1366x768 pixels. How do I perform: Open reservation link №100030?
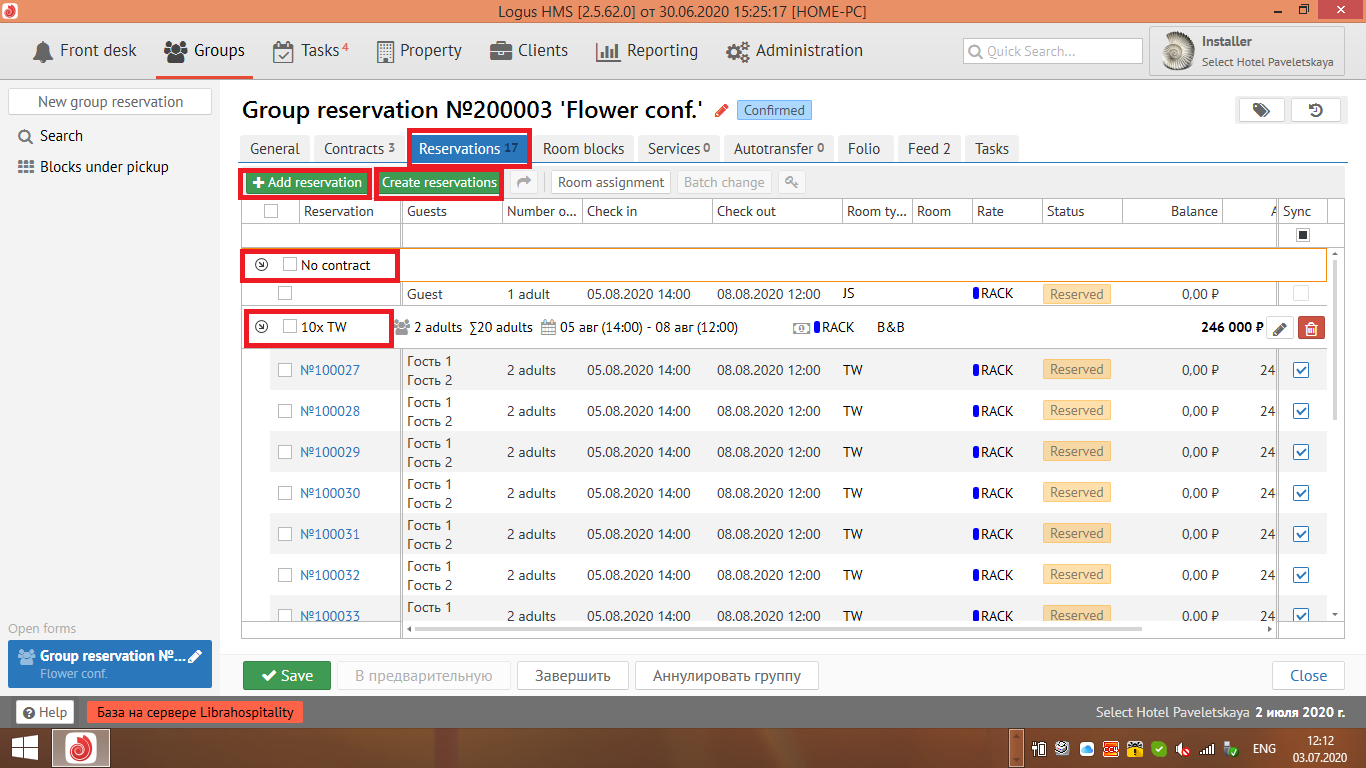330,493
